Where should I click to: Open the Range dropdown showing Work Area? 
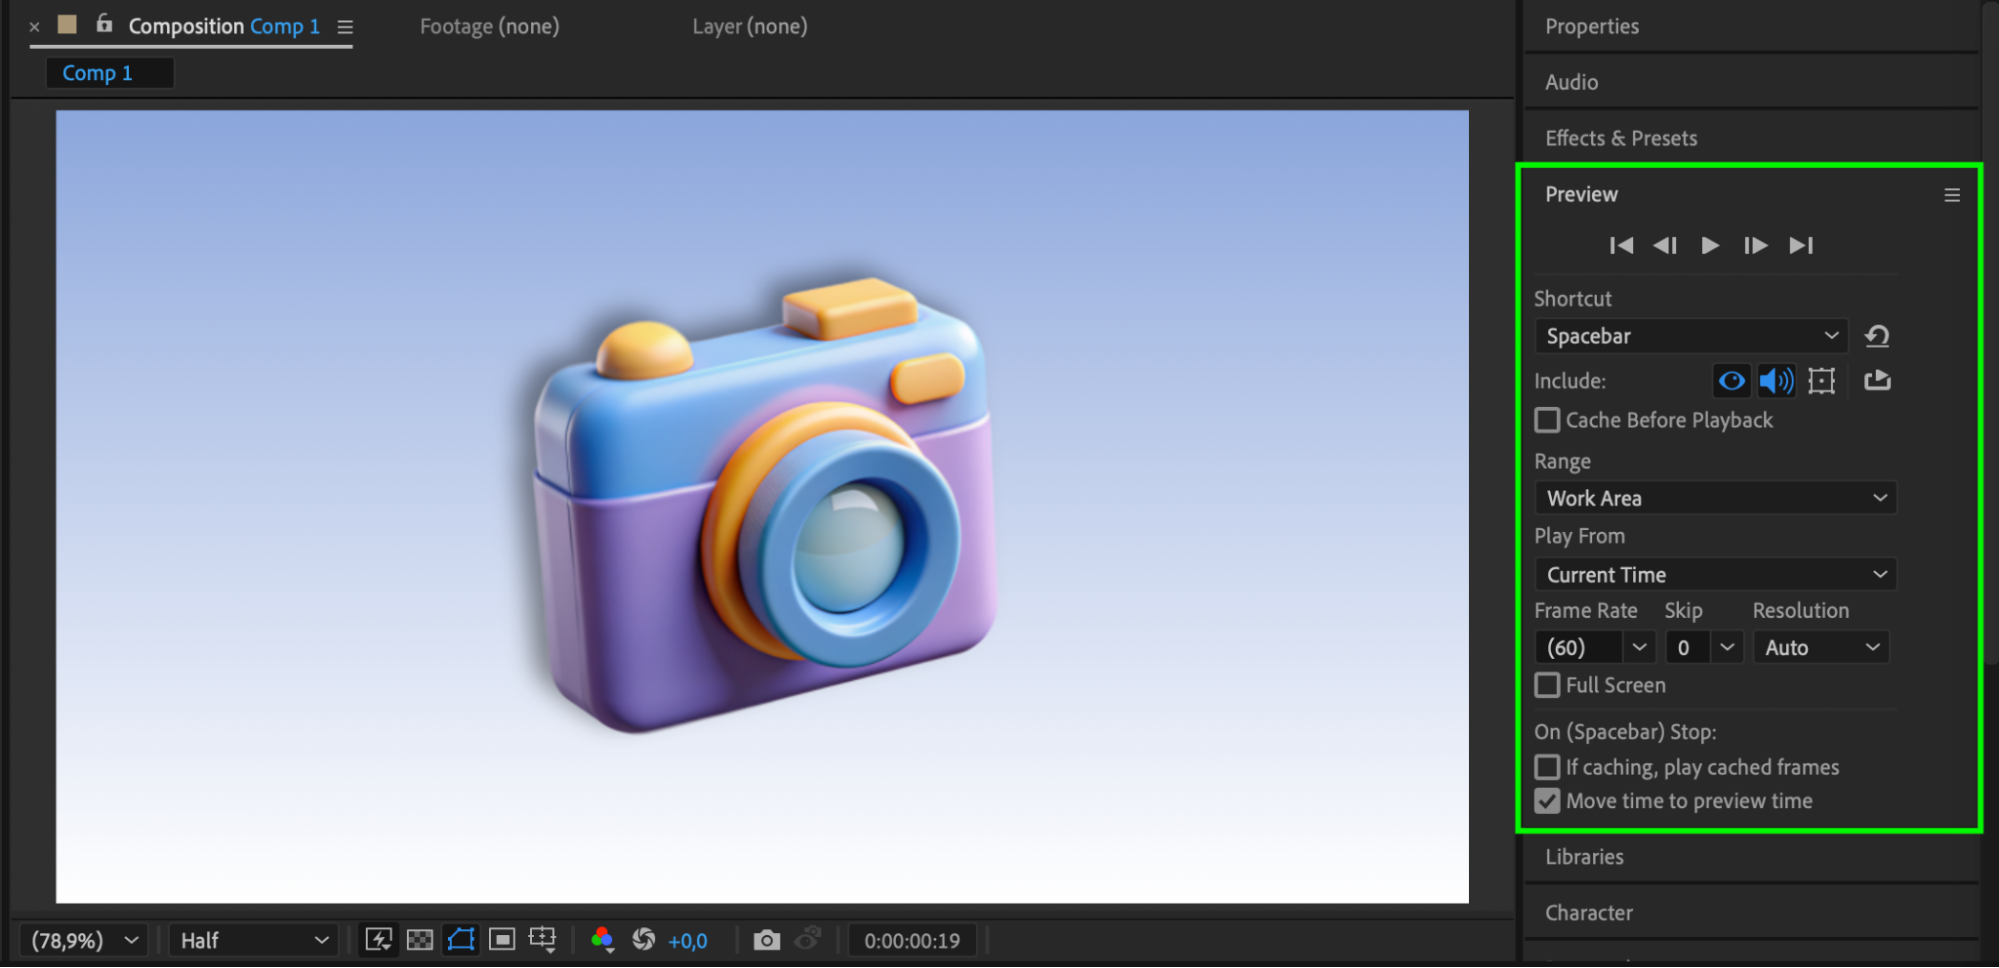click(x=1715, y=498)
